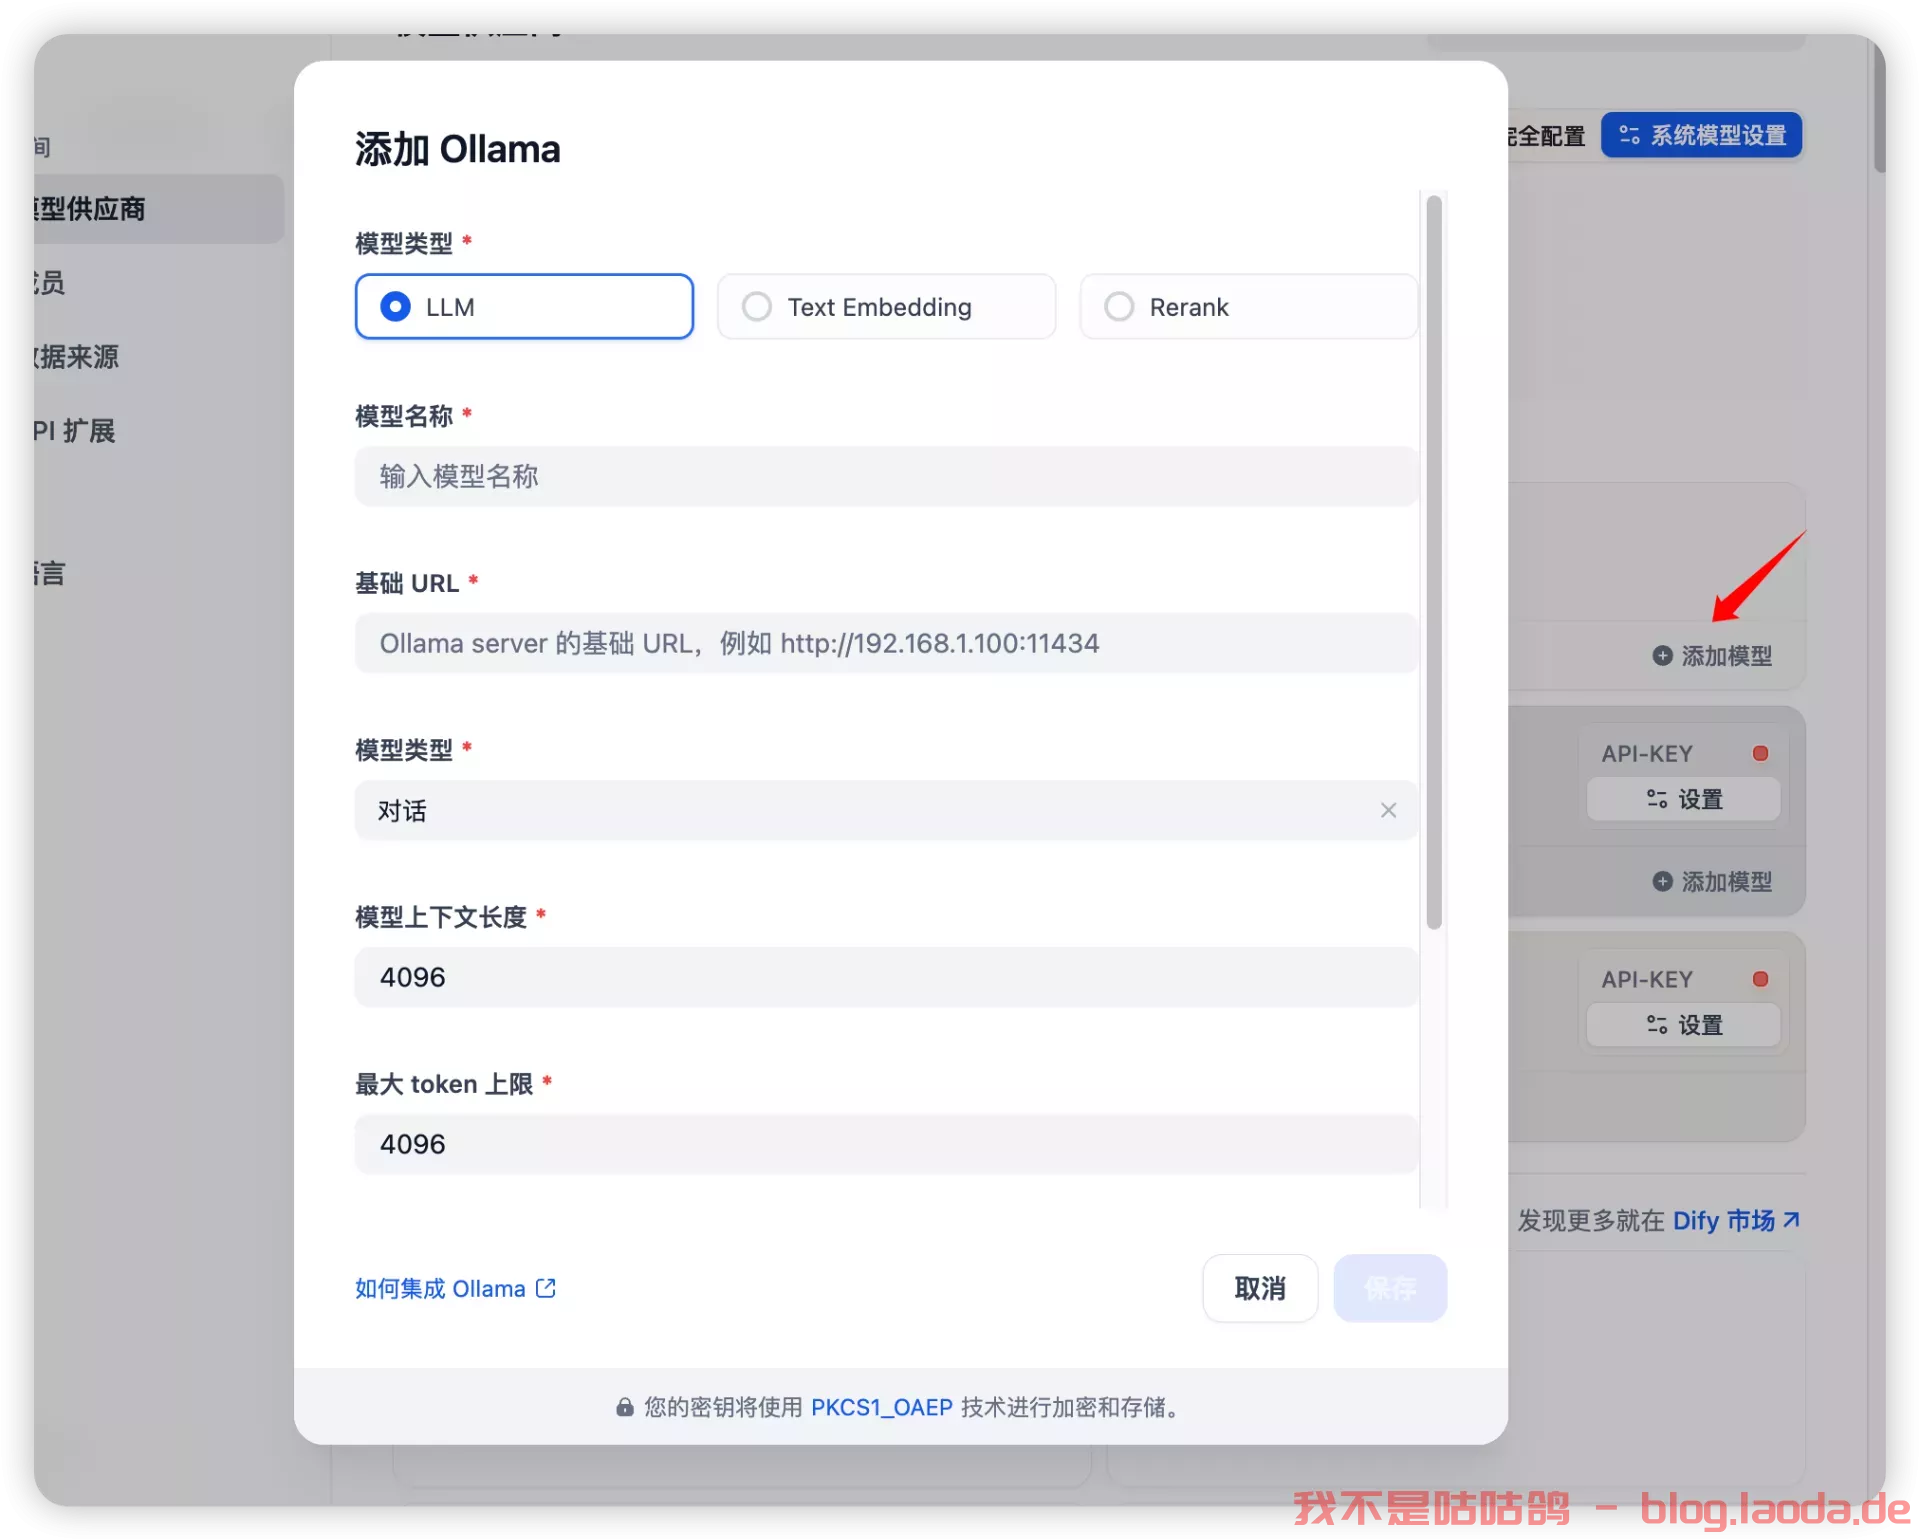Click the model name input field

tap(886, 476)
